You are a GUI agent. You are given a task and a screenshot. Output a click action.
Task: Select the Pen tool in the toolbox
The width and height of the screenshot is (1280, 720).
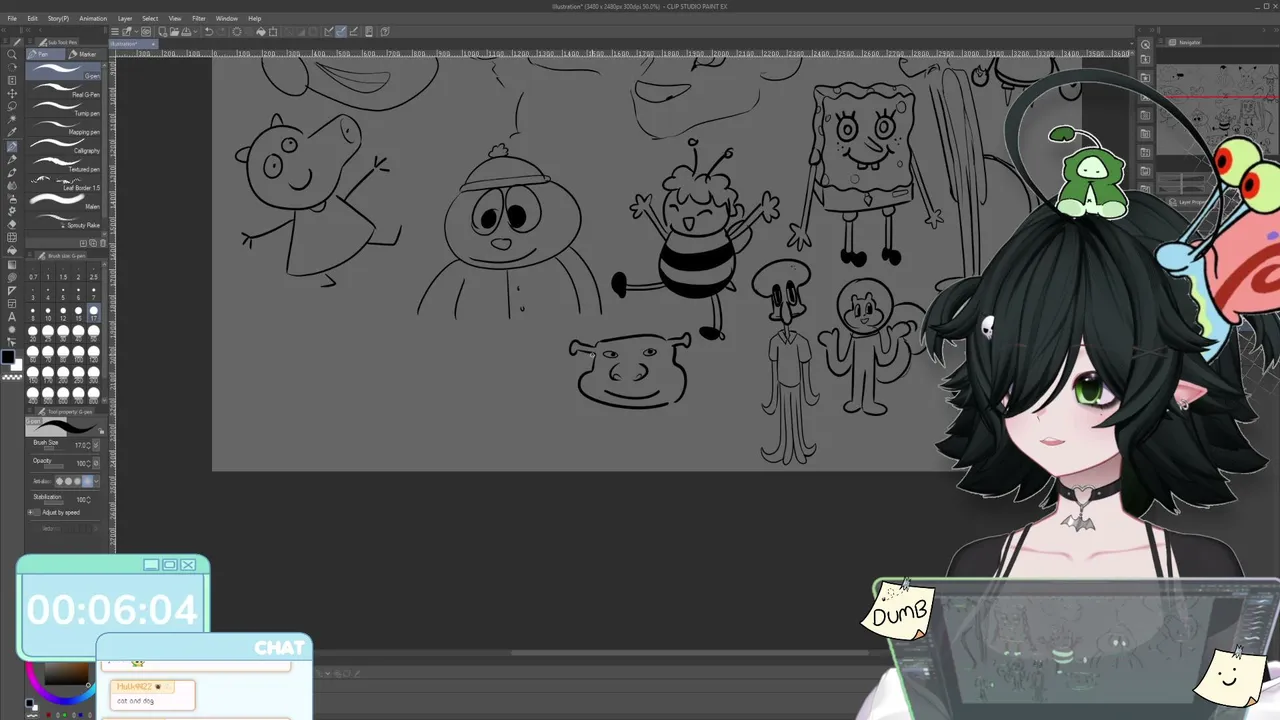pos(12,147)
